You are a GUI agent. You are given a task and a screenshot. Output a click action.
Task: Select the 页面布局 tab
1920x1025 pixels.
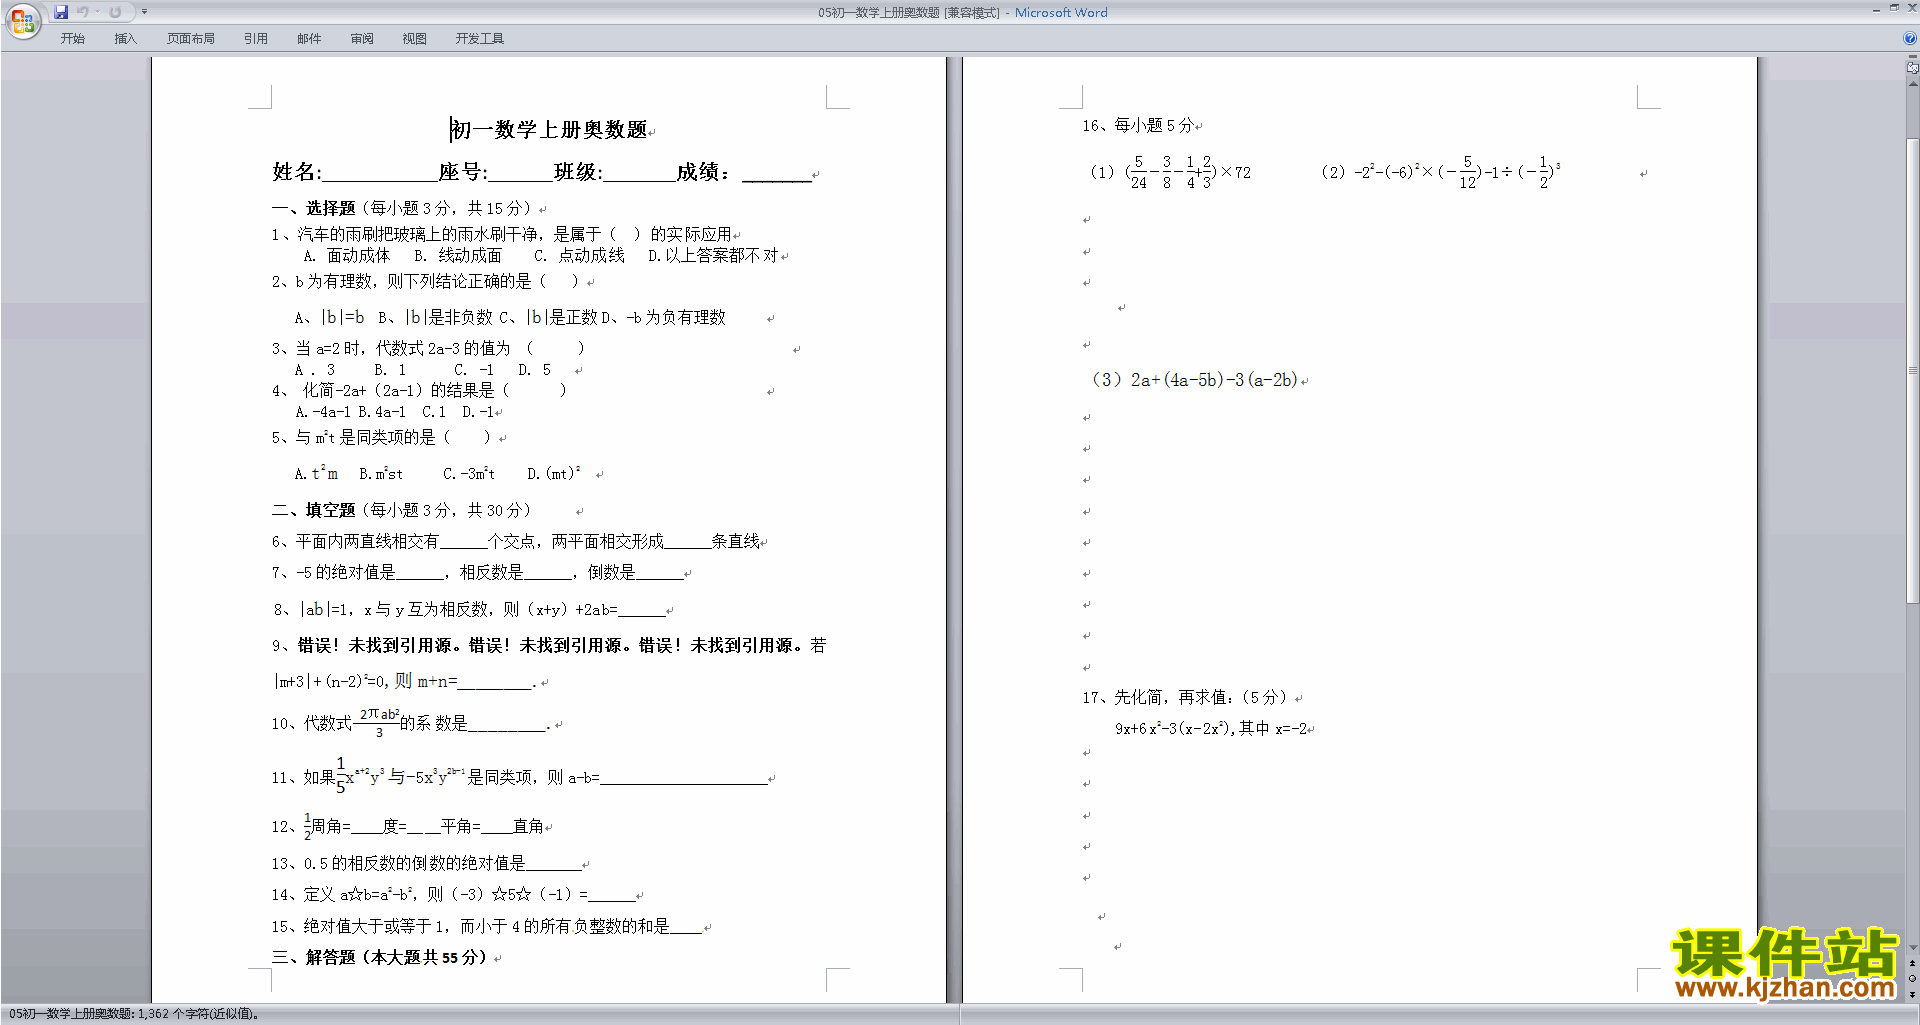pyautogui.click(x=191, y=39)
